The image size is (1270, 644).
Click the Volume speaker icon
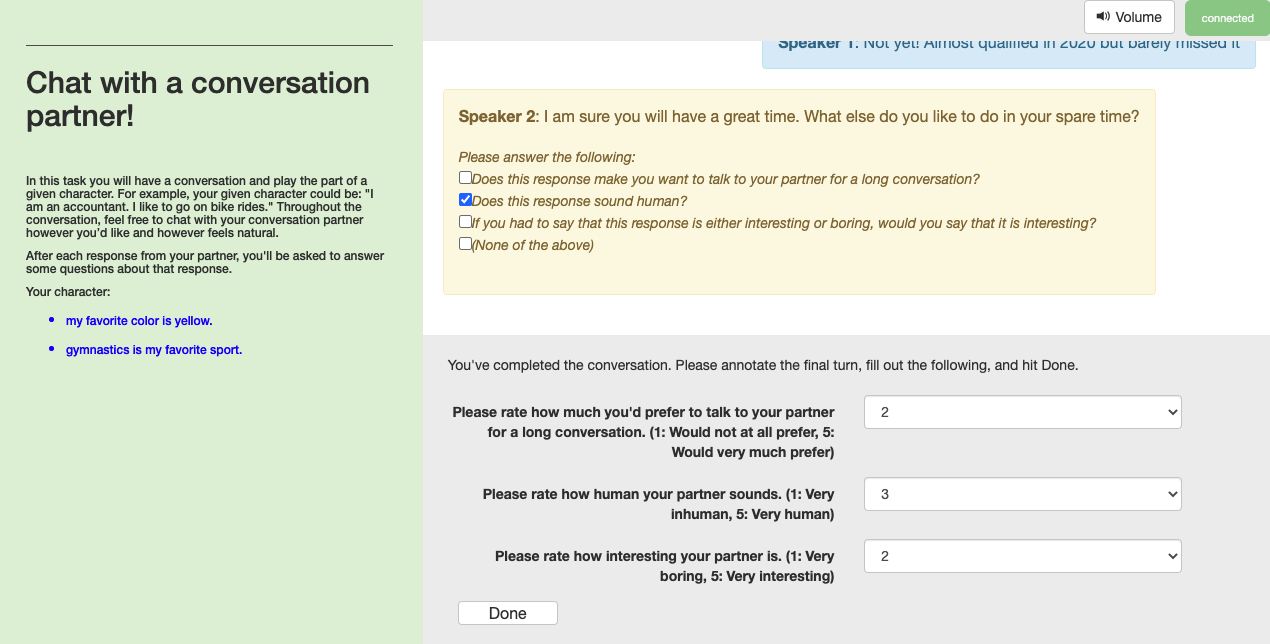[1103, 17]
